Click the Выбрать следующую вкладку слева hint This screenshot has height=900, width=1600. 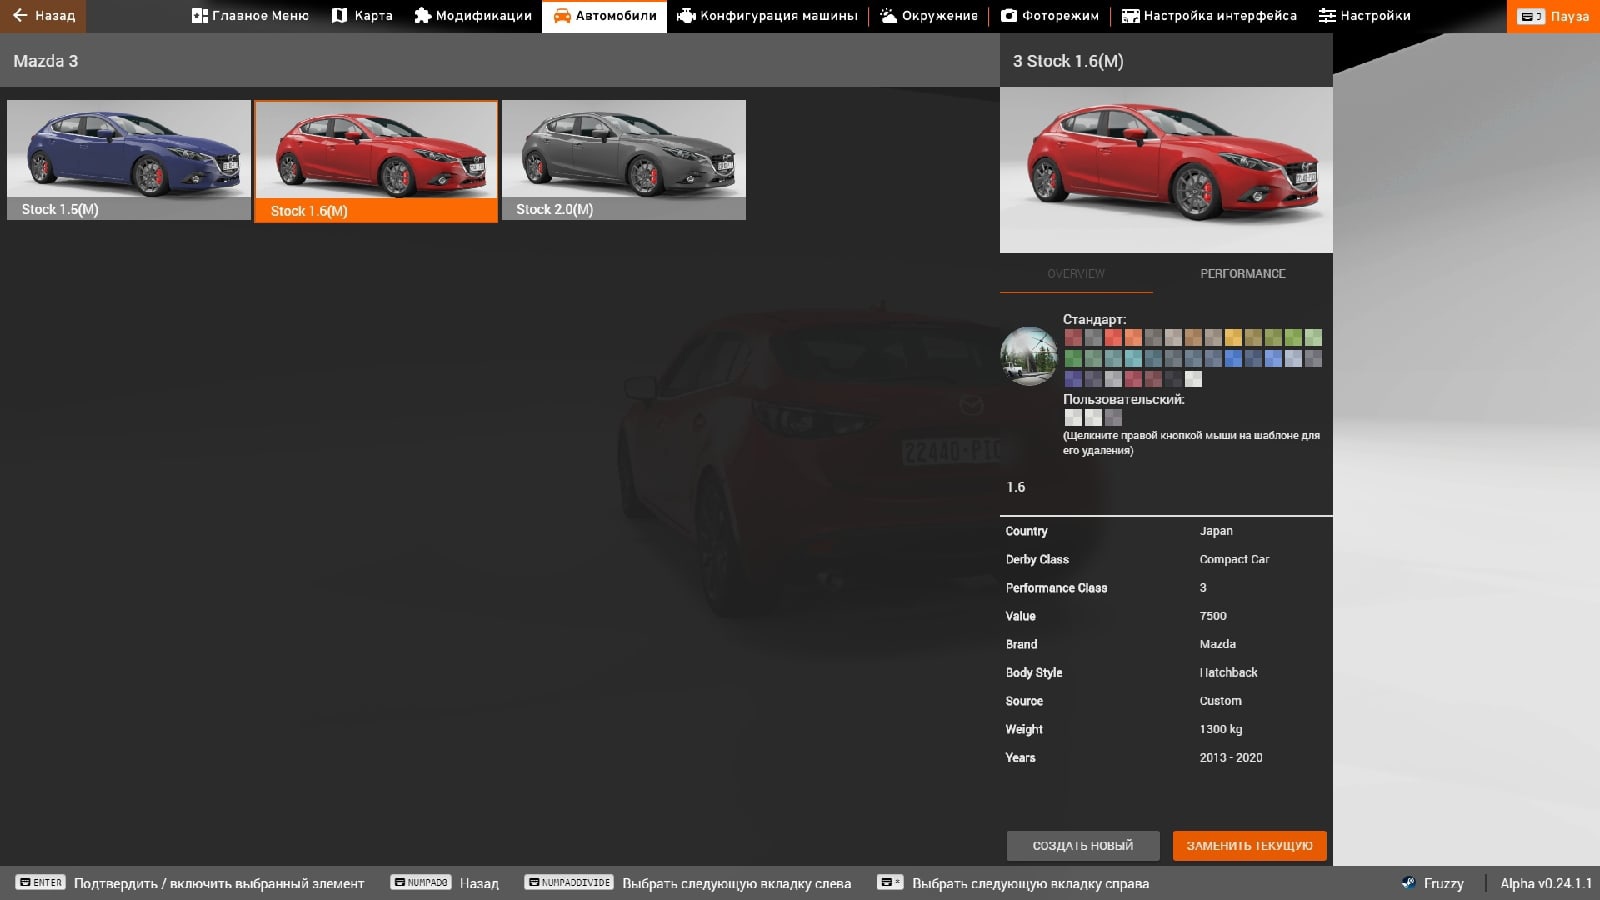pyautogui.click(x=736, y=884)
